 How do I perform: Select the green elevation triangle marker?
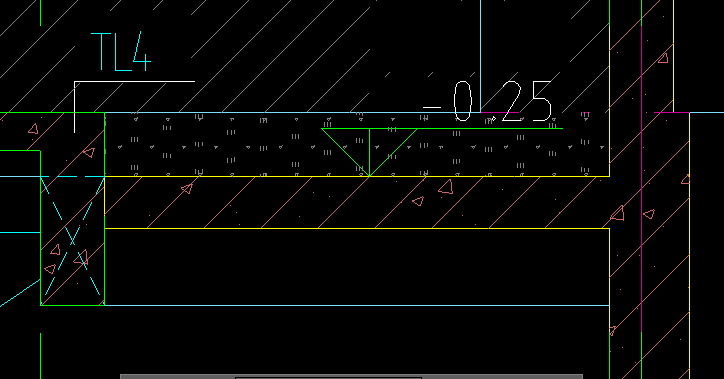pyautogui.click(x=369, y=152)
